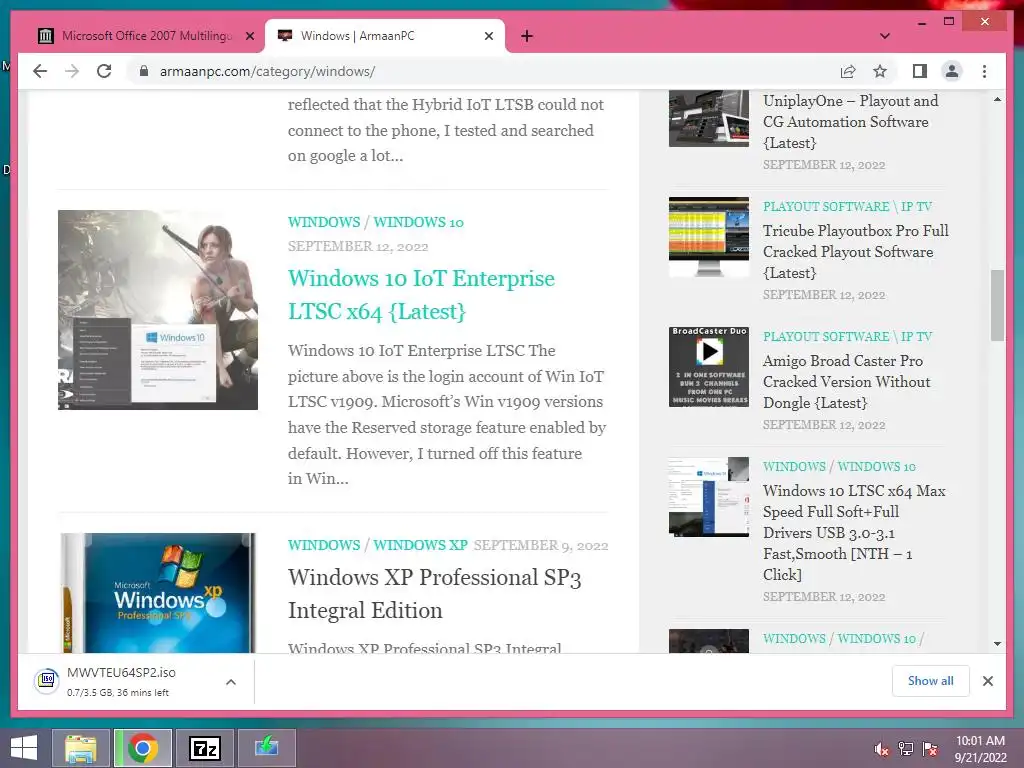This screenshot has width=1024, height=768.
Task: Click the Tricube Playoutbox monitor thumbnail
Action: click(x=709, y=237)
